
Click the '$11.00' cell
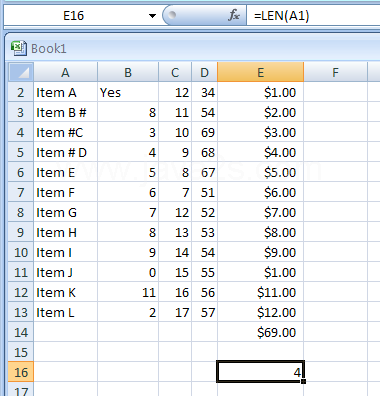click(261, 292)
